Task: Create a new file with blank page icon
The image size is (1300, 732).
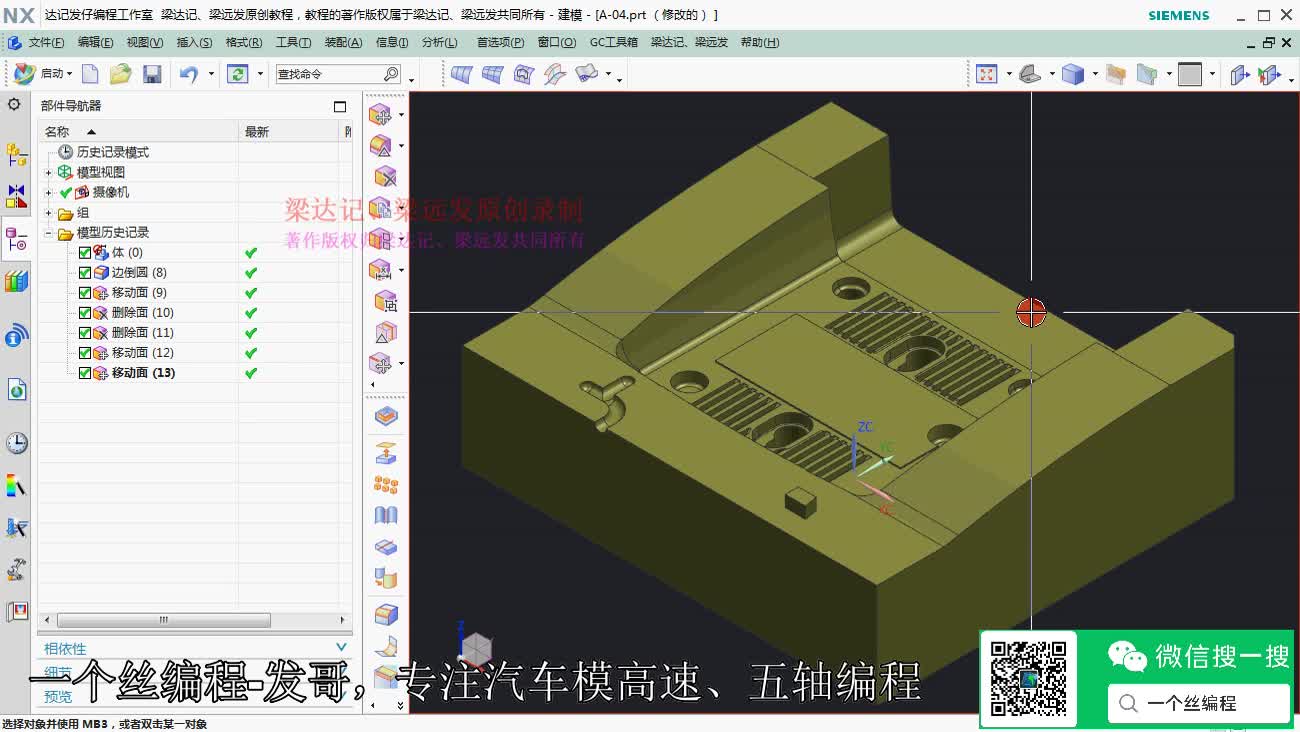Action: [x=90, y=74]
